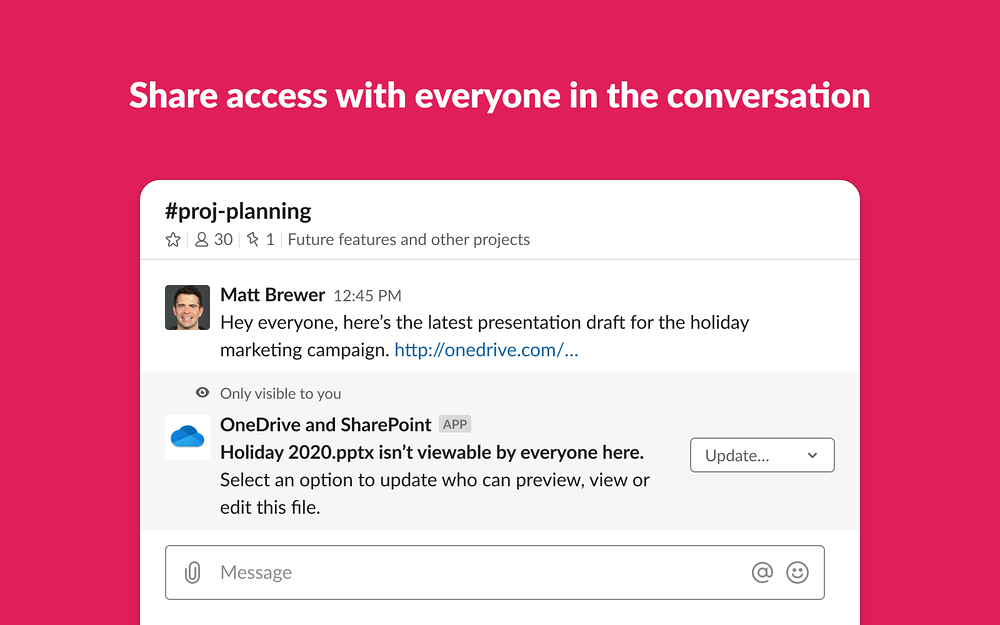Click the OneDrive cloud app icon
Screen dimensions: 1000x625
[187, 437]
